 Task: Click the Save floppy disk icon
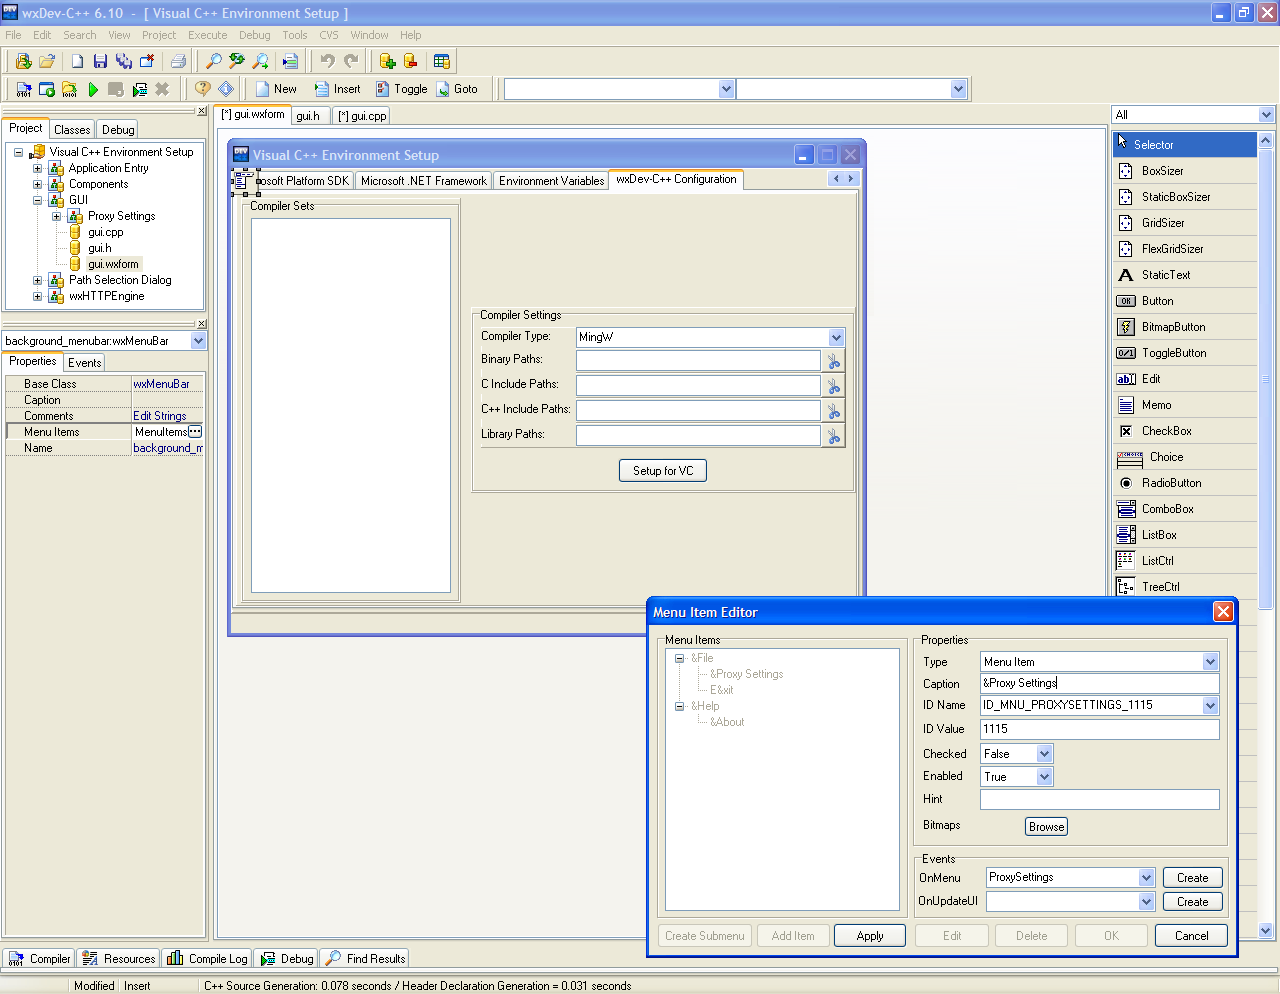click(x=100, y=61)
